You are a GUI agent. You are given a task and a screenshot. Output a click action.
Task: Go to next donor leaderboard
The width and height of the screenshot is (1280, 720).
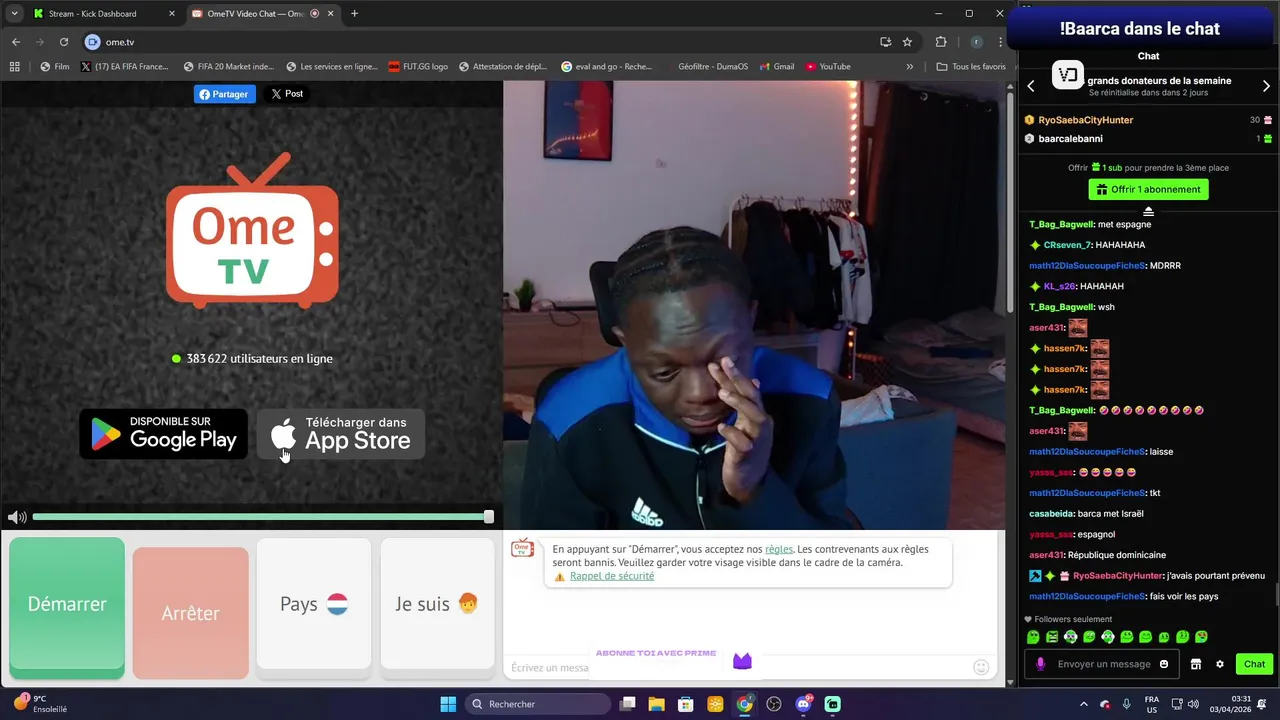tap(1266, 86)
